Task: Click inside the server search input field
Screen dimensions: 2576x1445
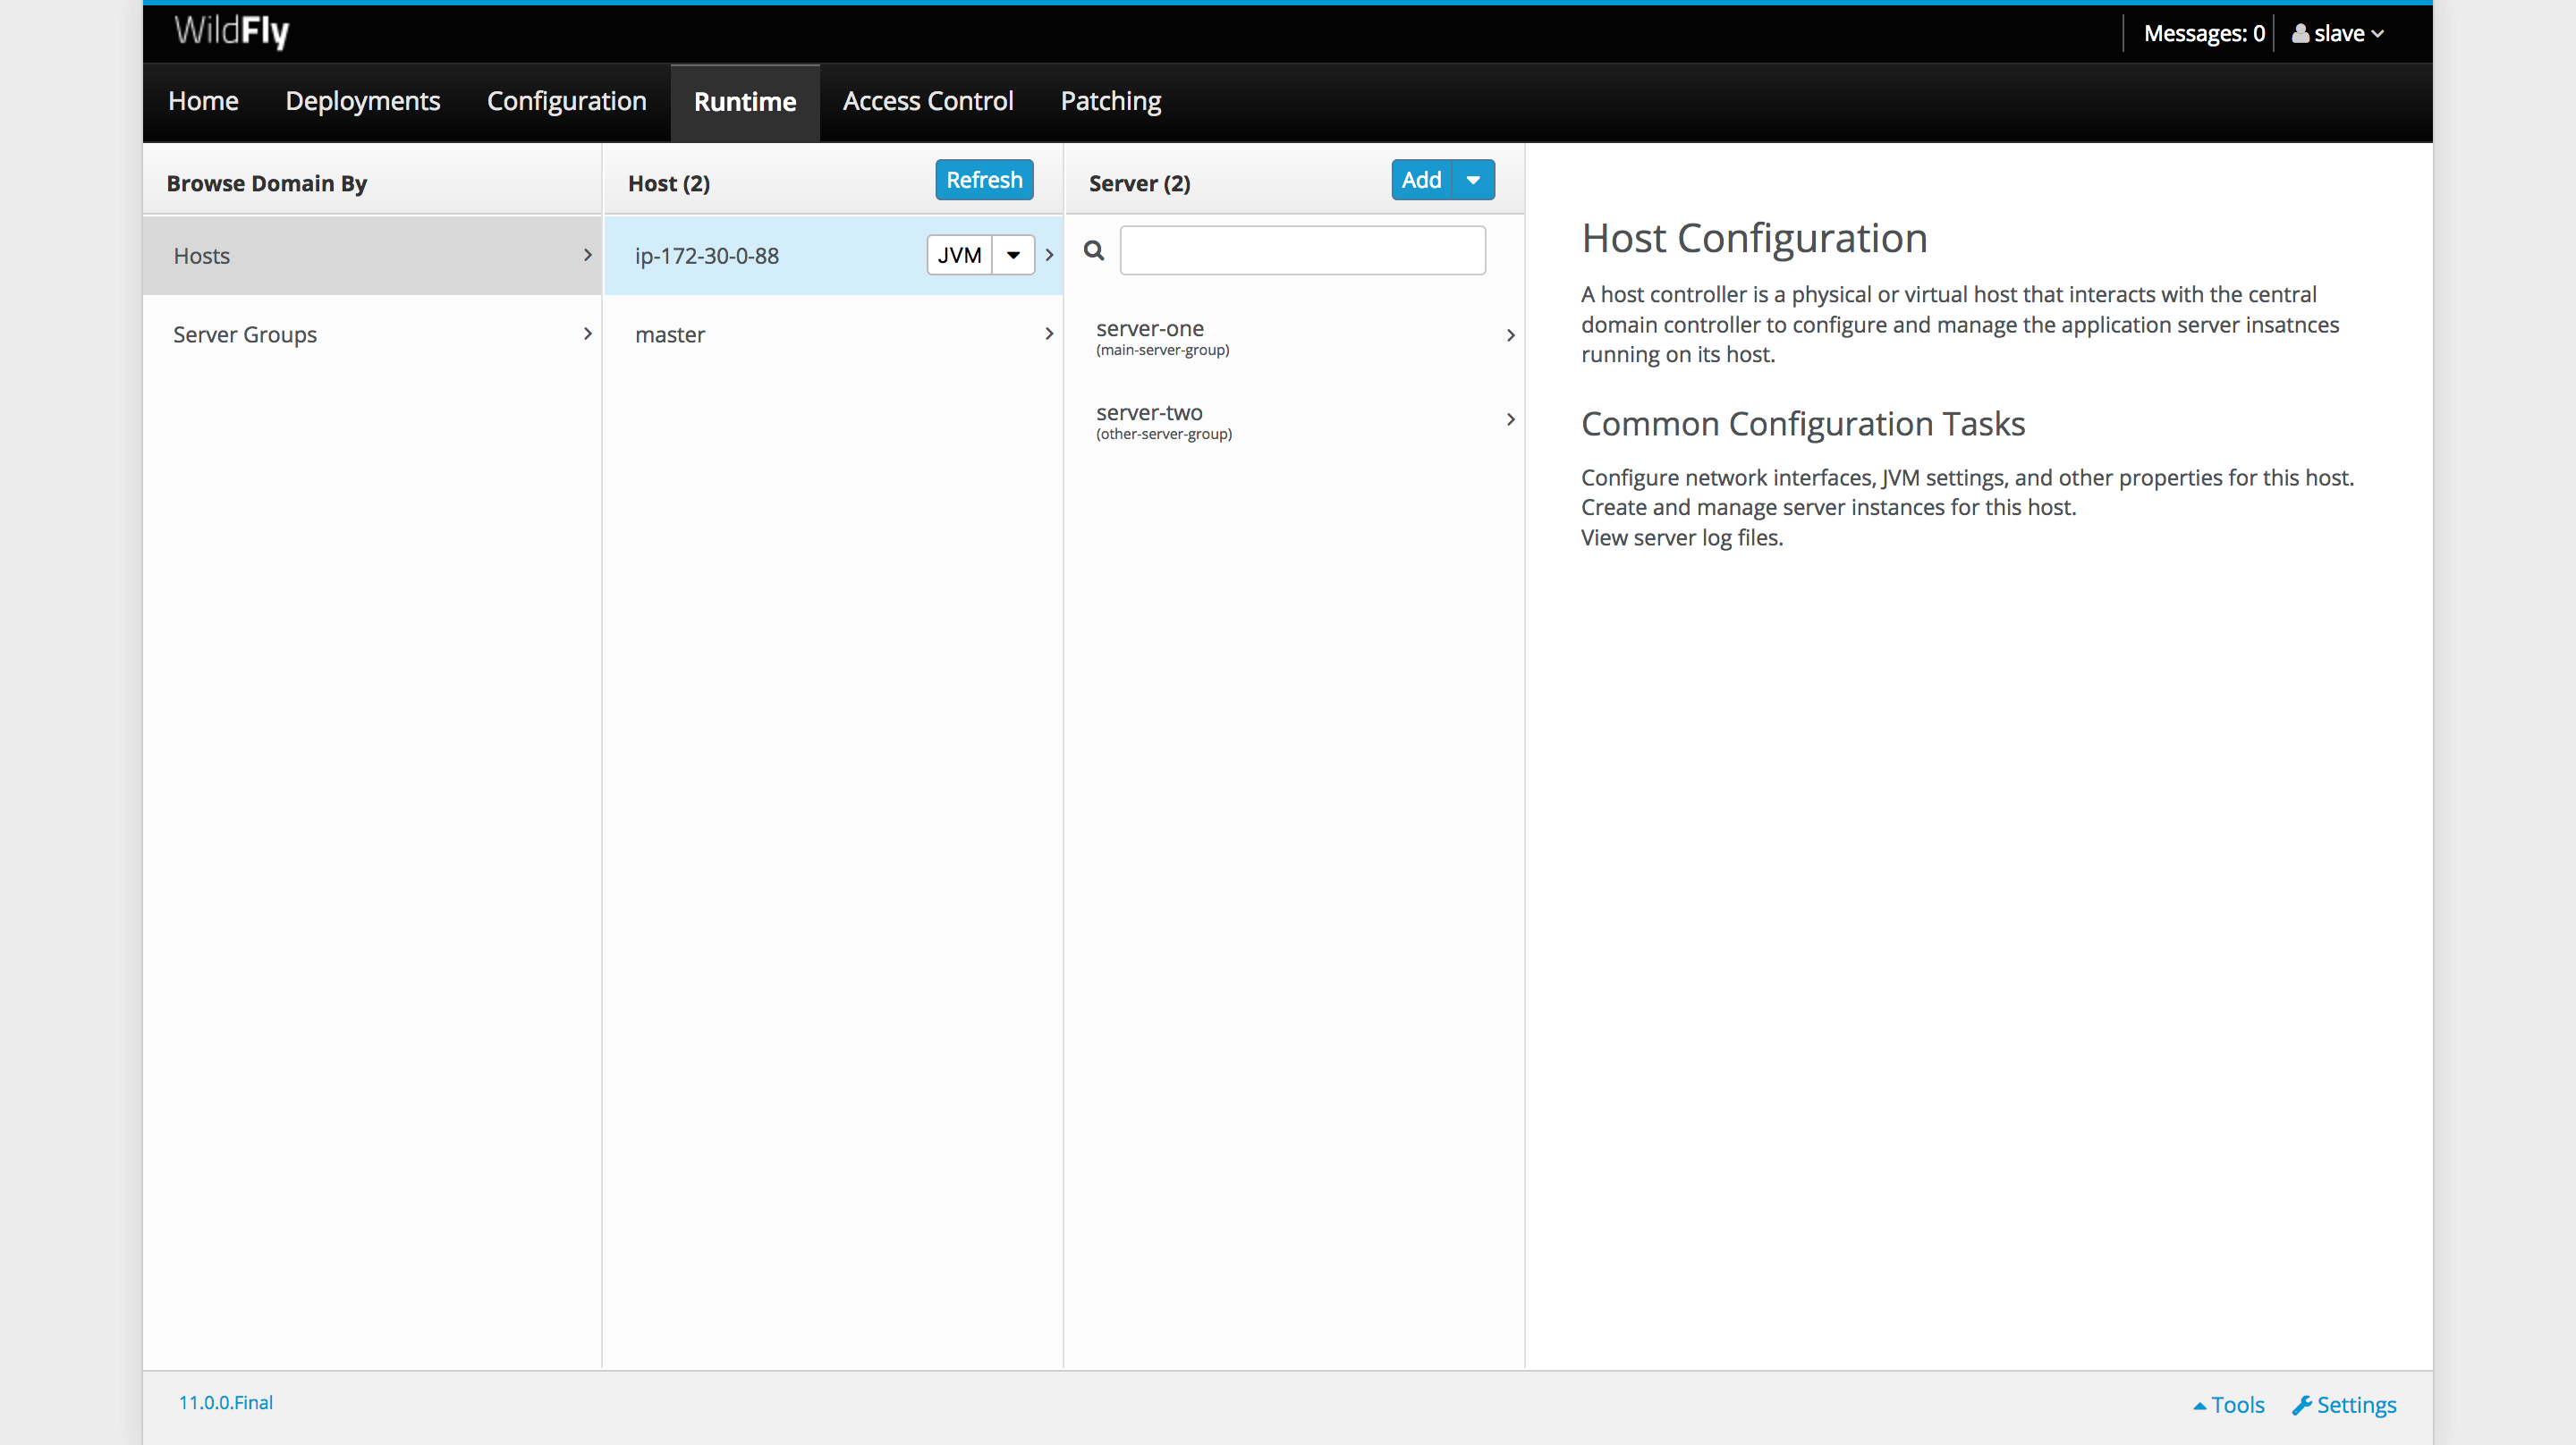Action: tap(1302, 250)
